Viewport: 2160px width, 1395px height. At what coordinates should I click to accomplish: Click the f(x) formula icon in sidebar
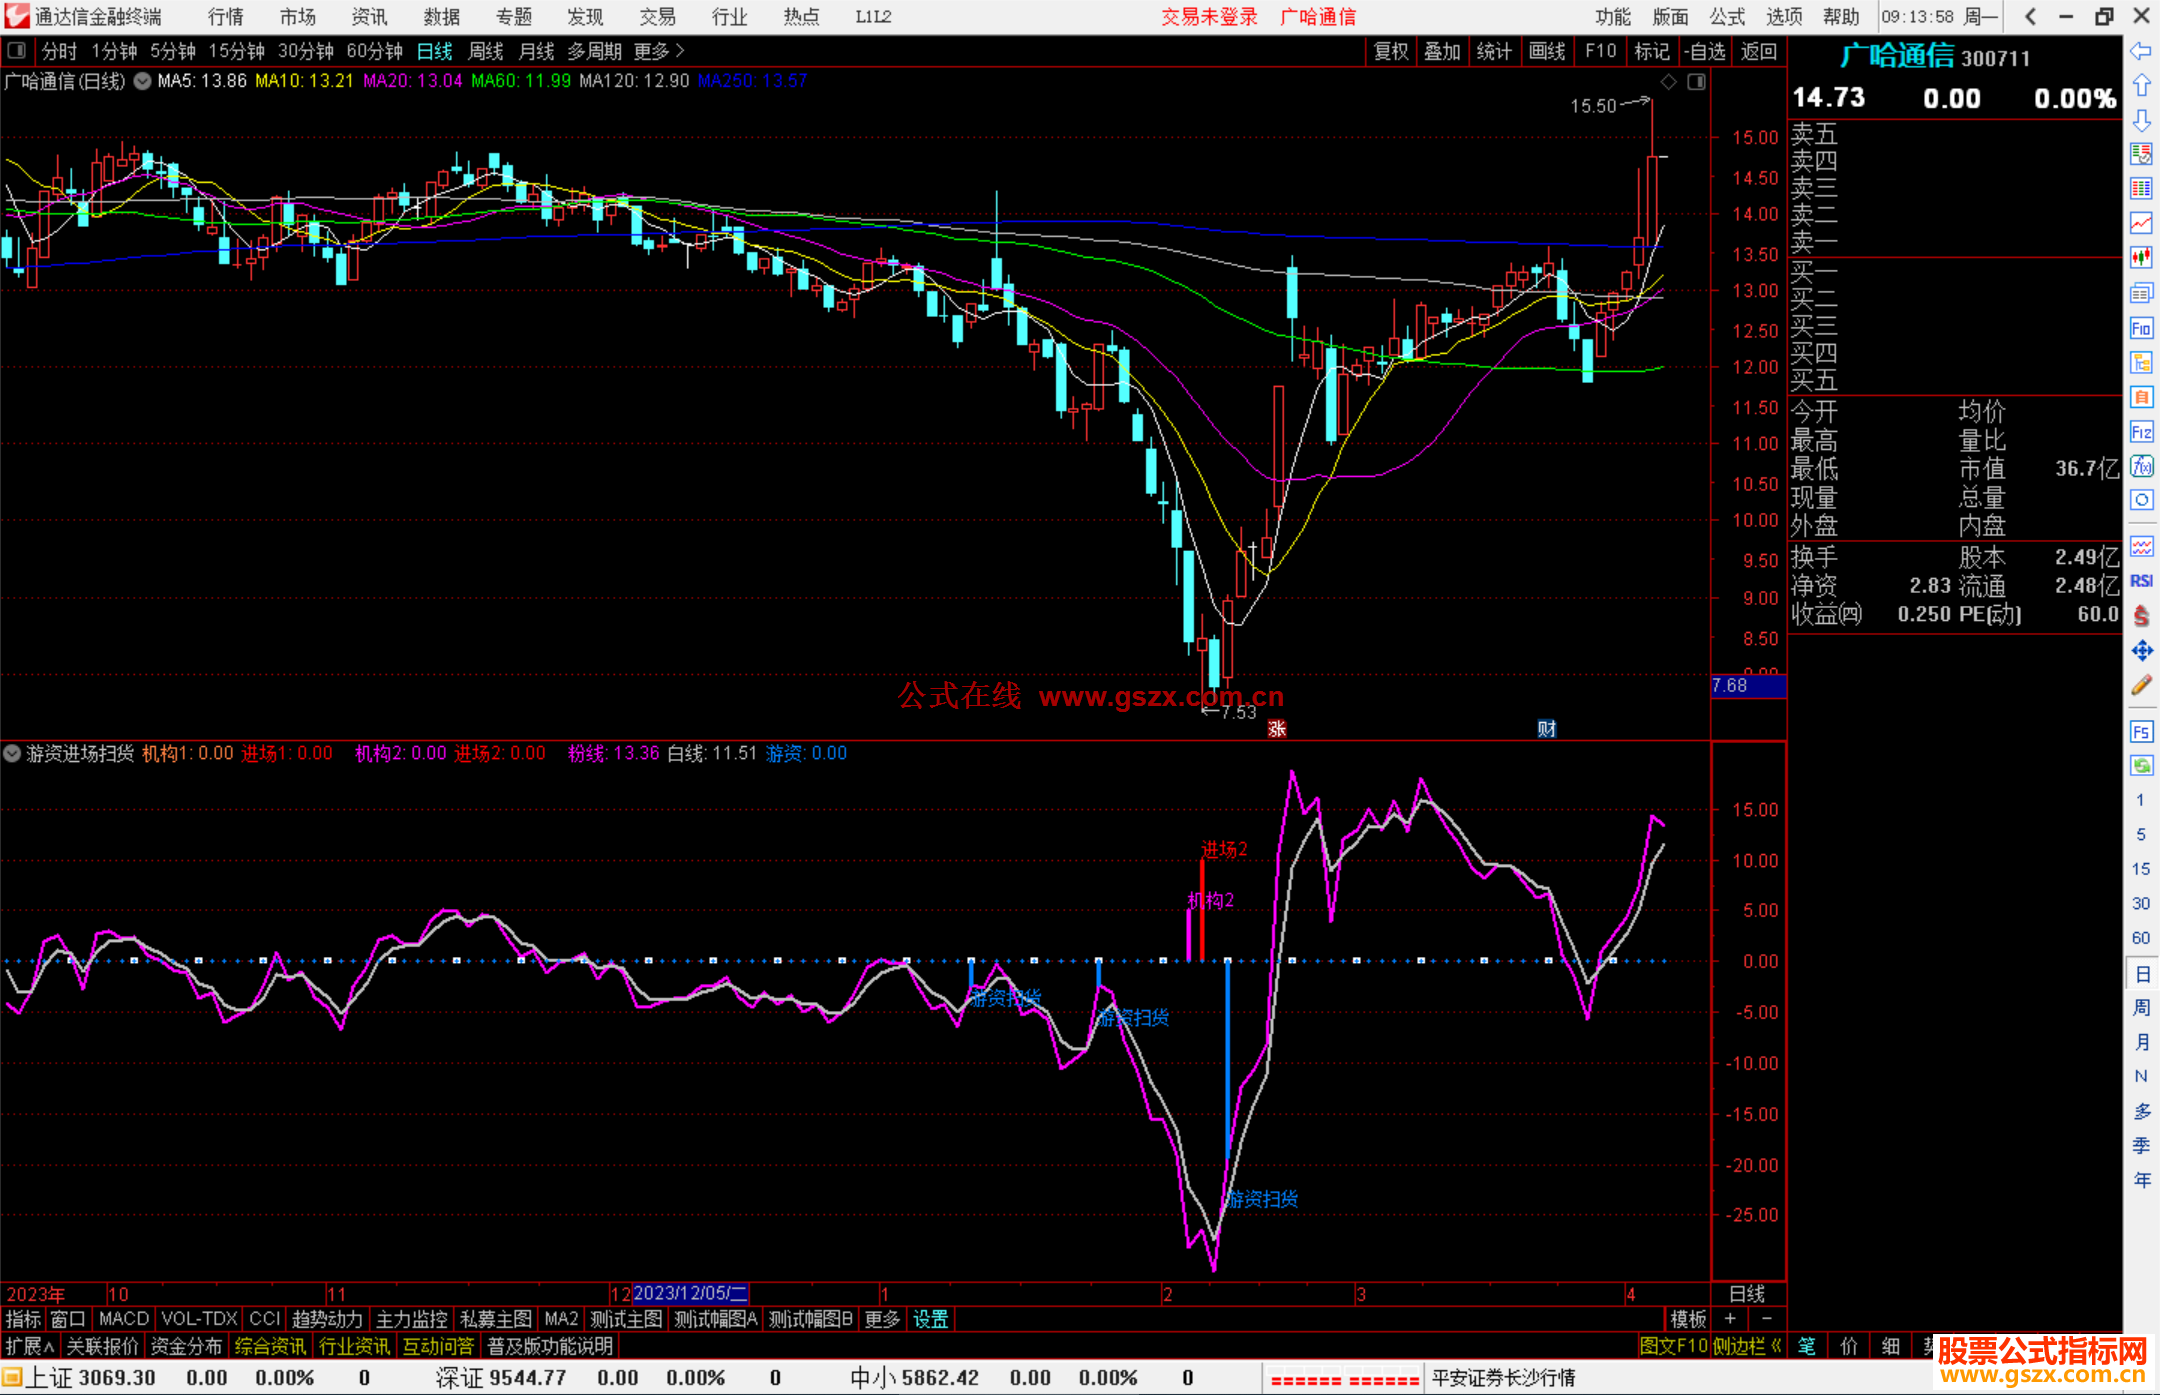coord(2141,466)
